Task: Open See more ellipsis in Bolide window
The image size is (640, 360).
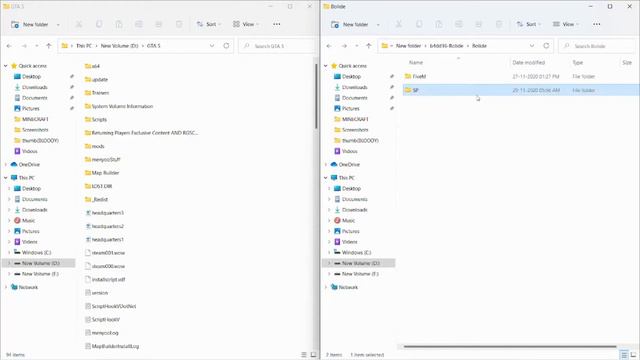Action: tap(597, 24)
